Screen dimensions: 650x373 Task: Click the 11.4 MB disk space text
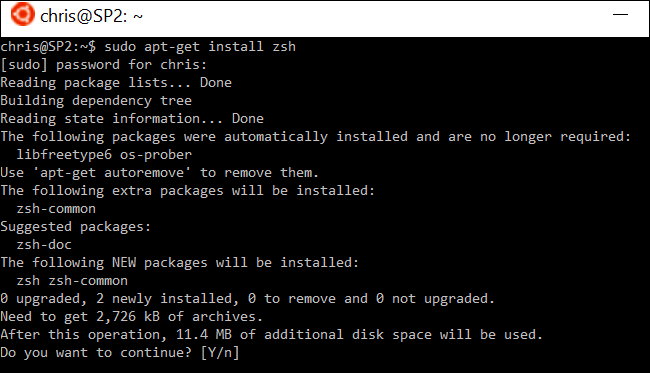204,334
